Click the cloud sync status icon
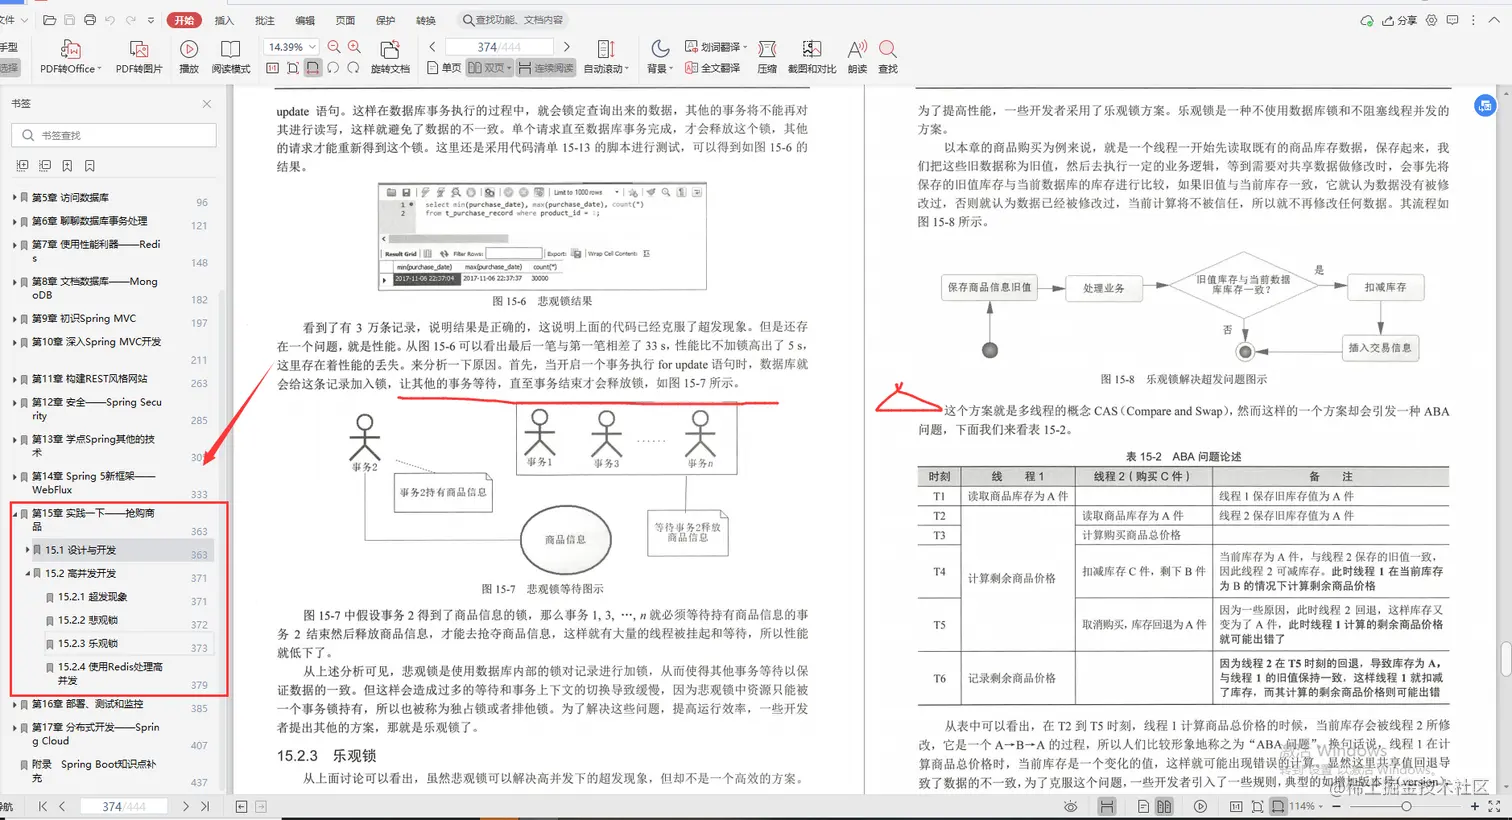The height and width of the screenshot is (820, 1512). click(1367, 20)
